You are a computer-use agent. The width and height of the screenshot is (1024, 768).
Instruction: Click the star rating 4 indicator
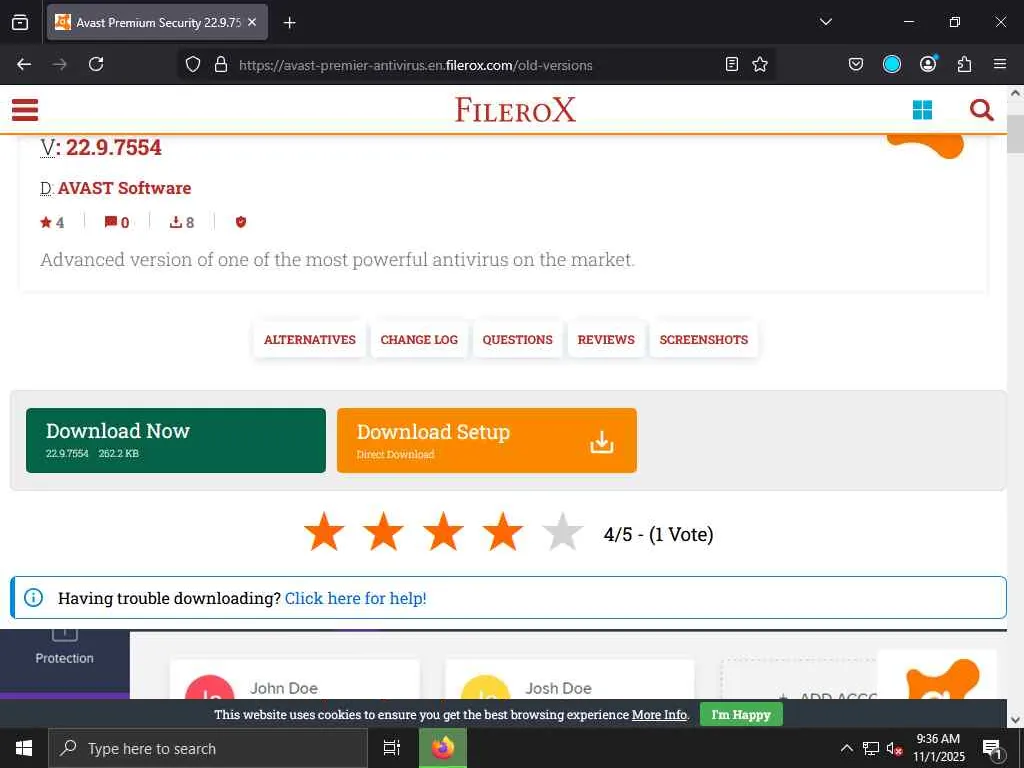(x=52, y=223)
